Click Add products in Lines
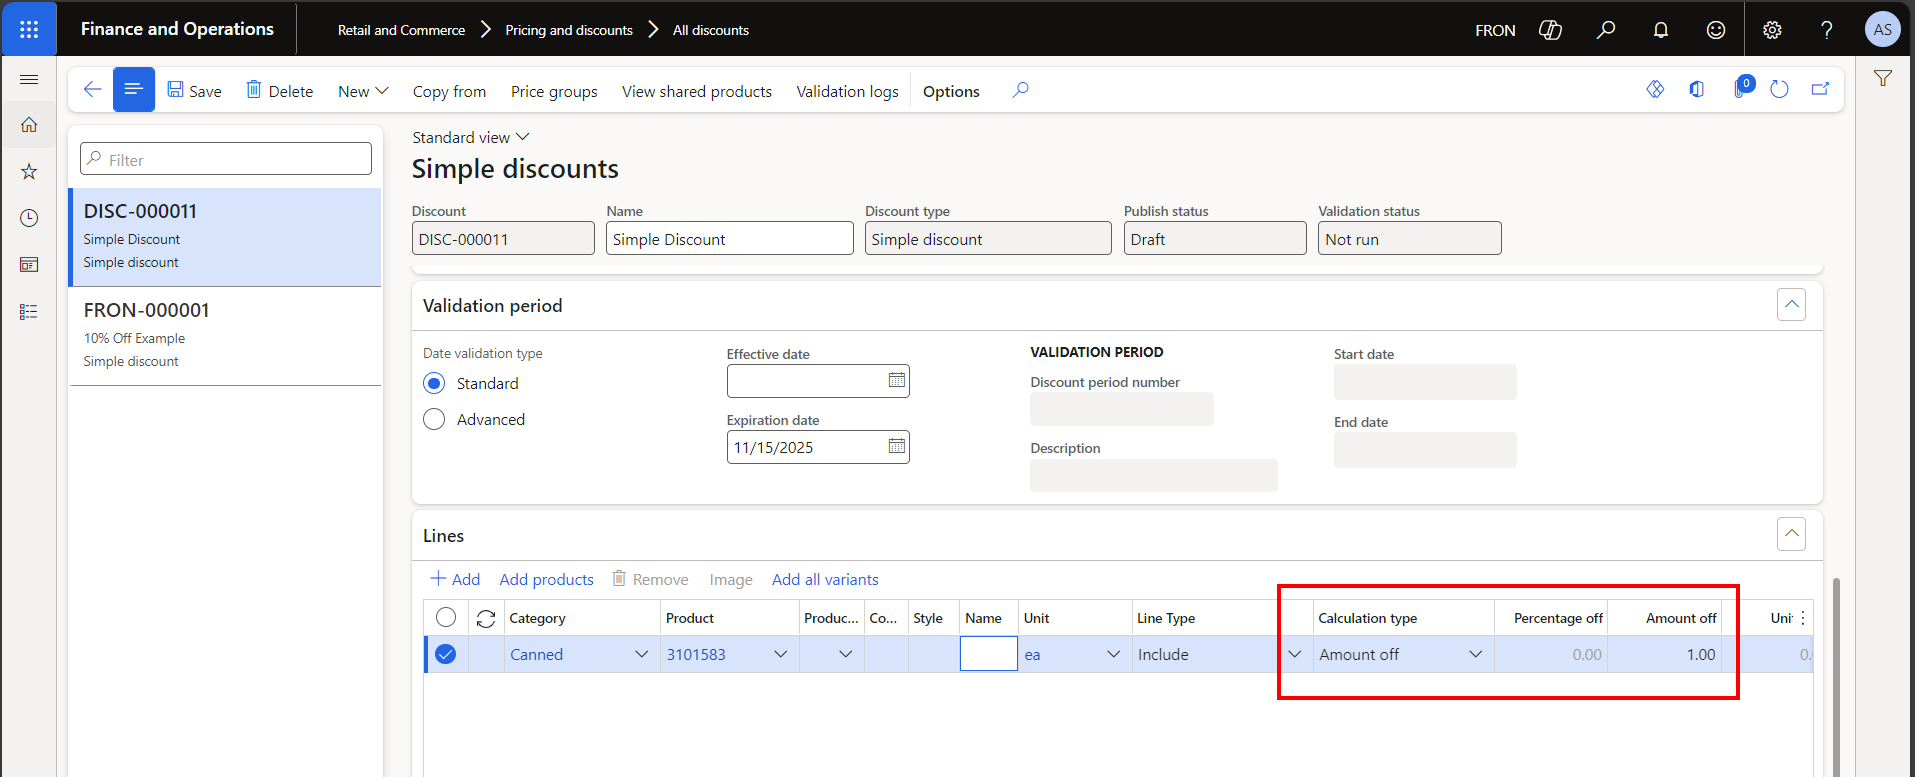This screenshot has height=777, width=1915. [x=546, y=580]
